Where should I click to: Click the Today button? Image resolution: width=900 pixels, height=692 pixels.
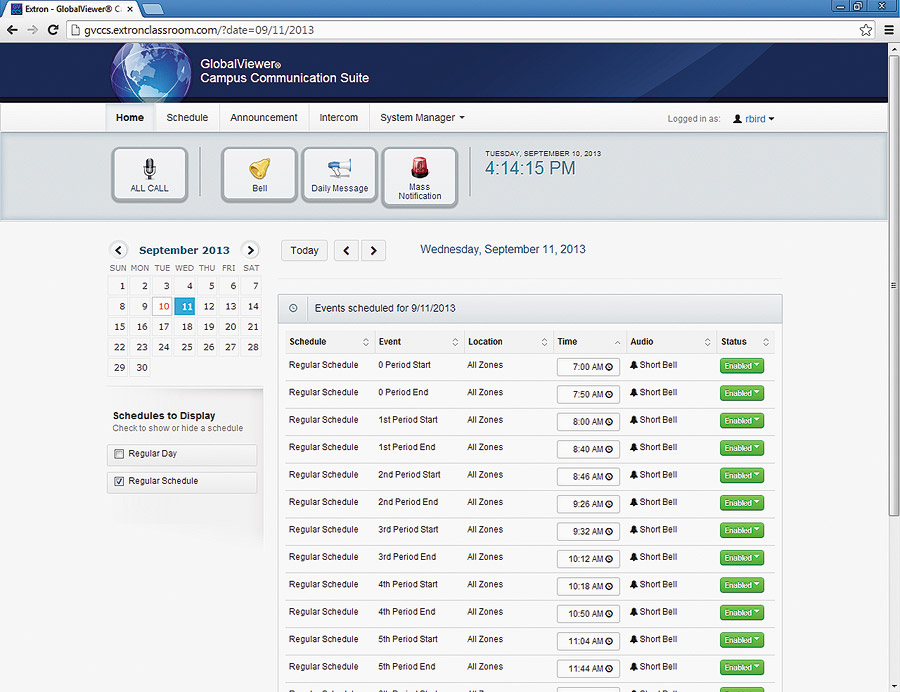tap(304, 250)
